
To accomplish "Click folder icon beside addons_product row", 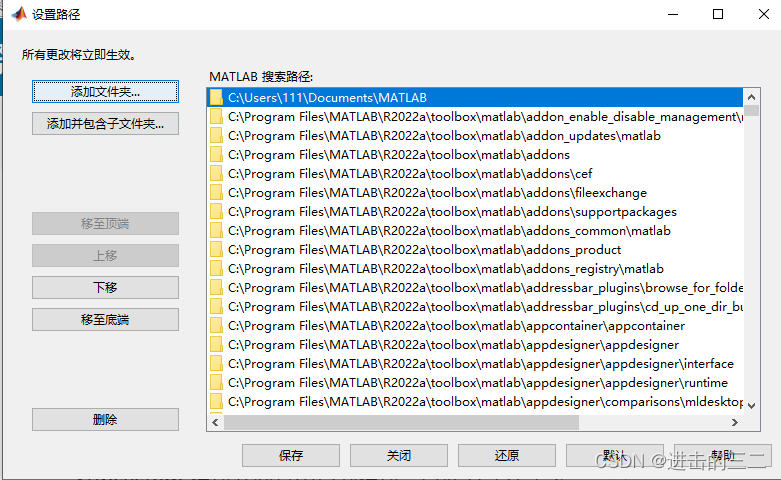I will coord(216,249).
